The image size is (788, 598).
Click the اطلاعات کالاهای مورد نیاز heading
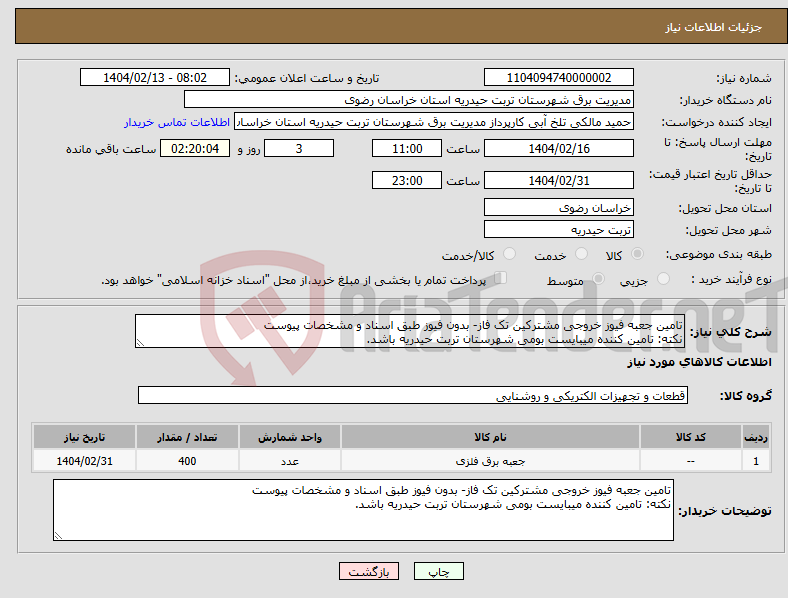point(699,362)
